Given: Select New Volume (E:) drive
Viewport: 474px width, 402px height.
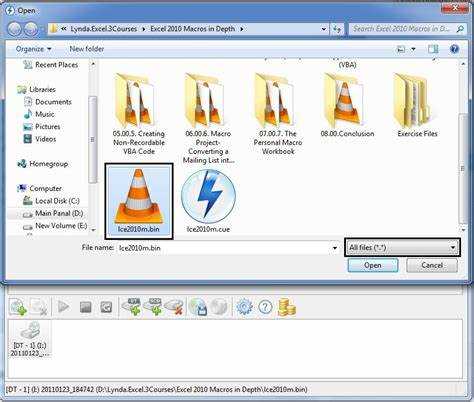Looking at the screenshot, I should click(x=55, y=226).
